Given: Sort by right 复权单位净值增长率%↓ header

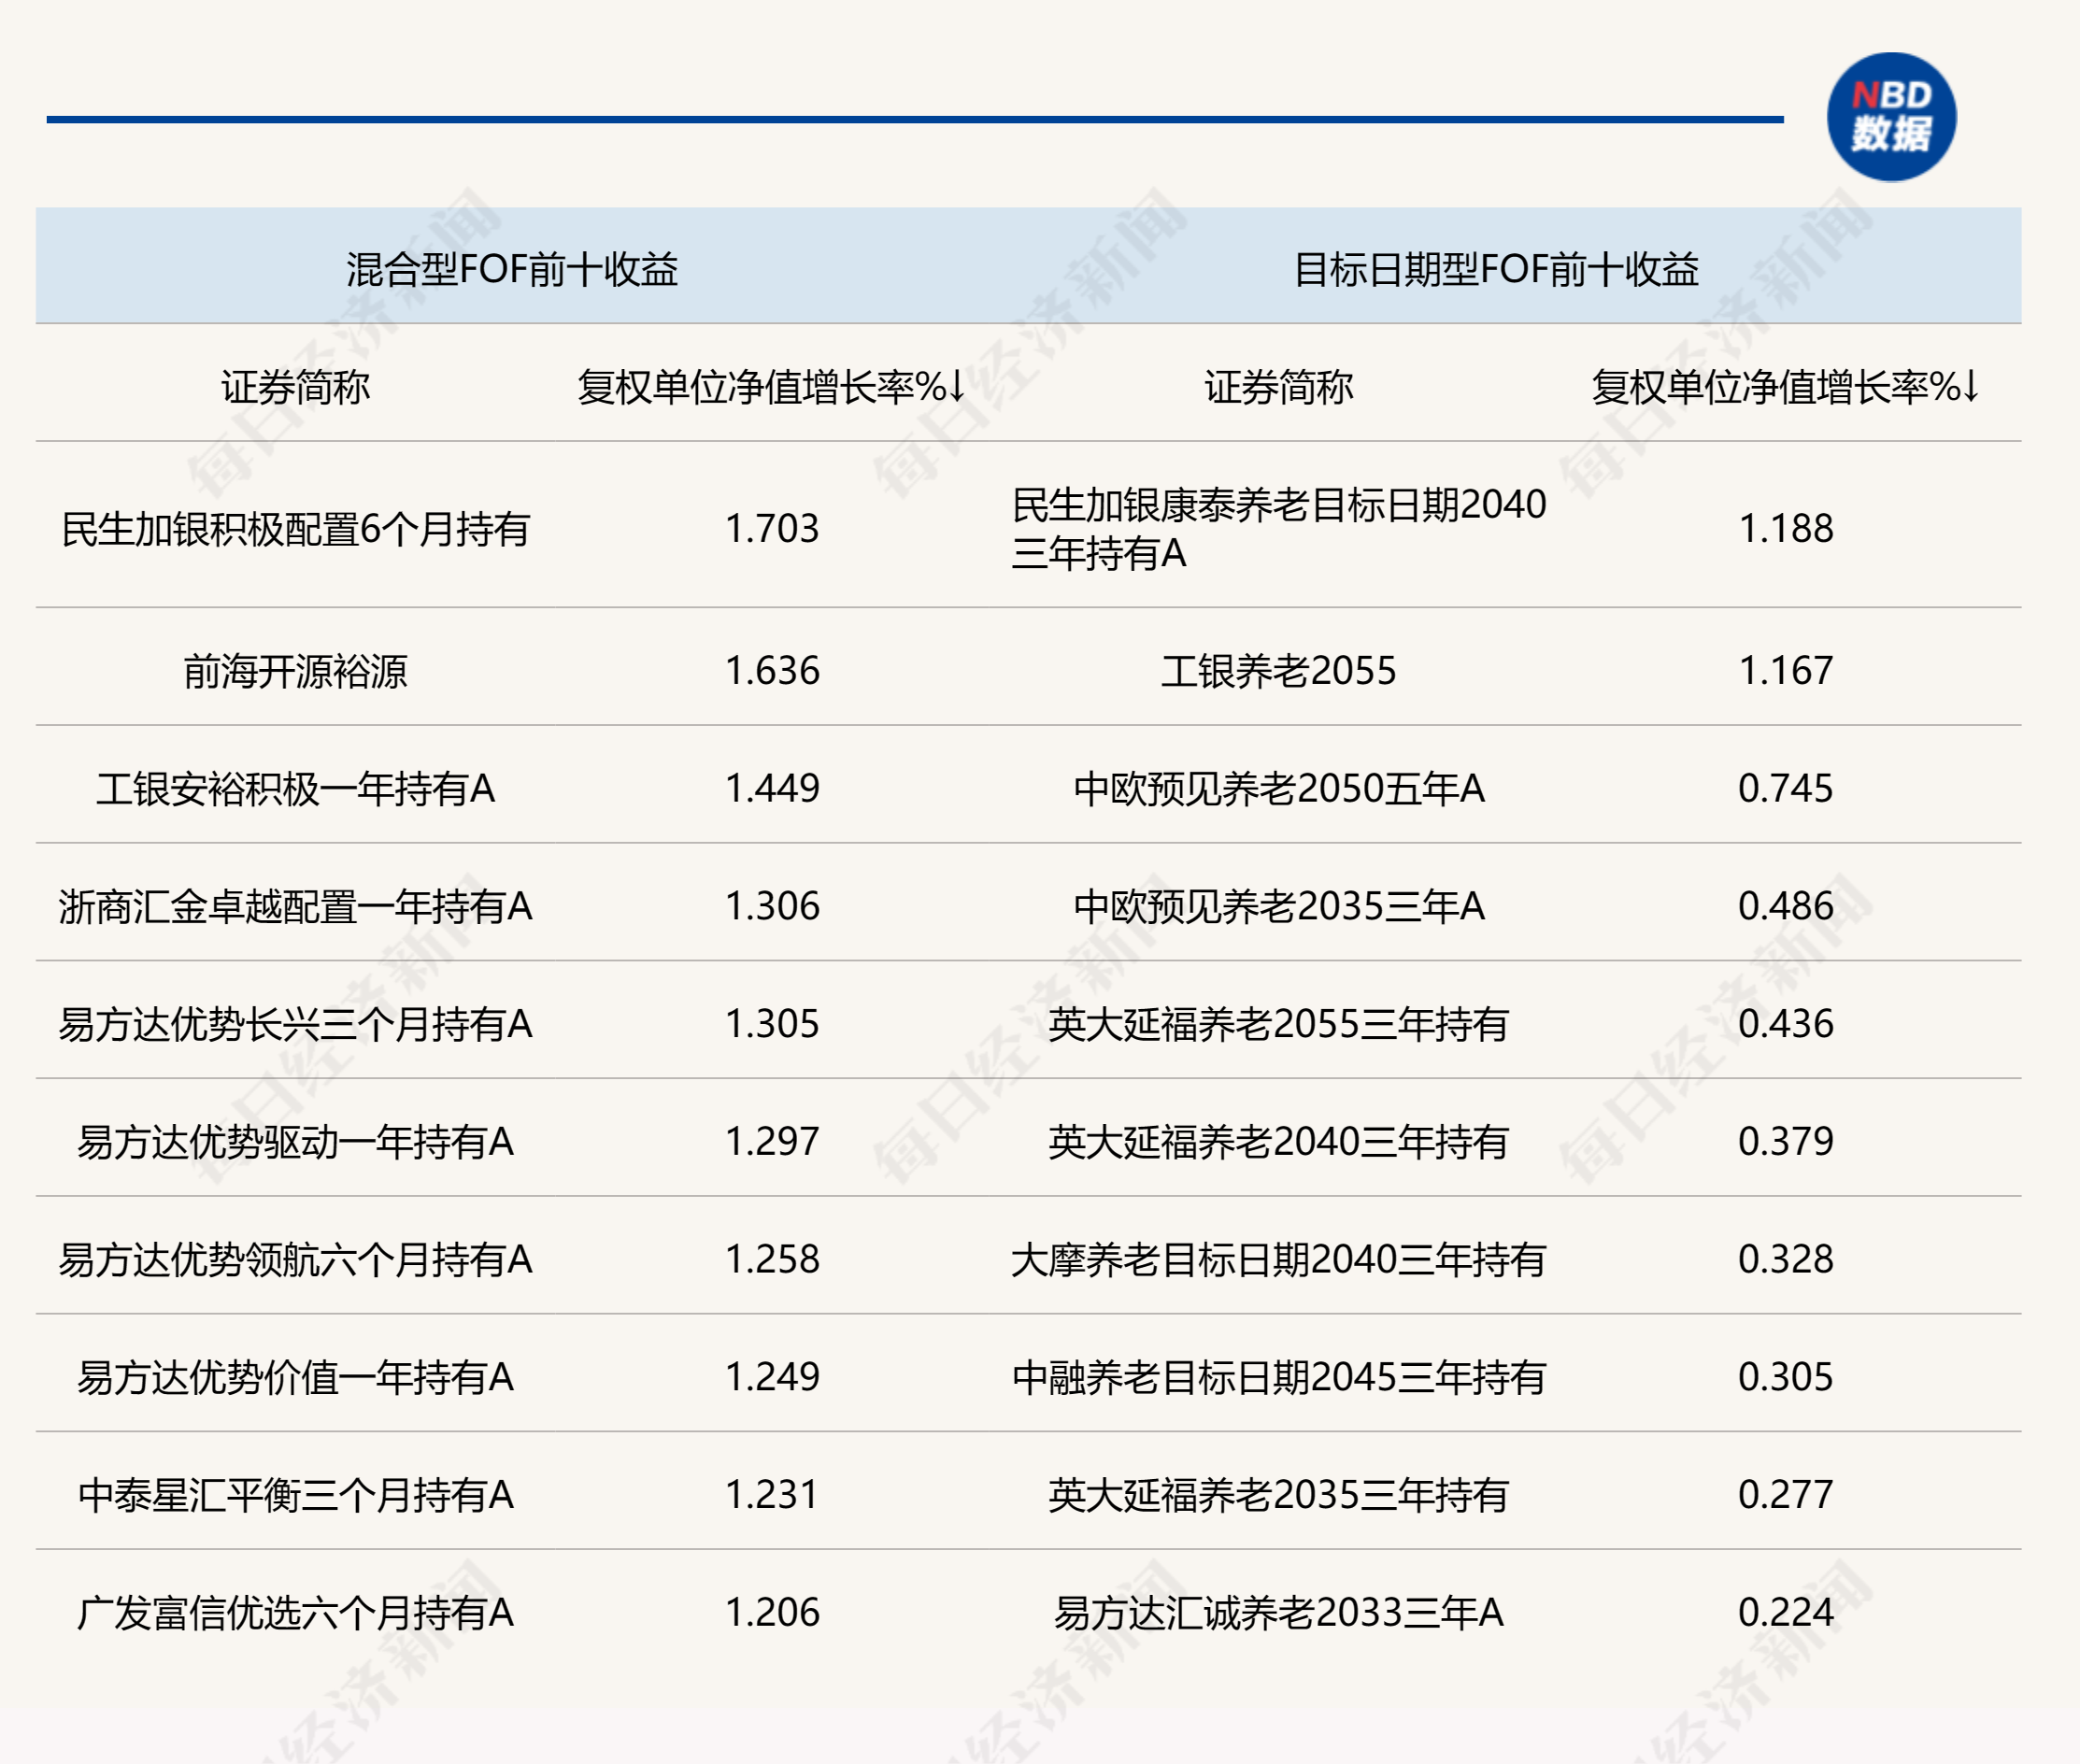Looking at the screenshot, I should coord(1785,387).
